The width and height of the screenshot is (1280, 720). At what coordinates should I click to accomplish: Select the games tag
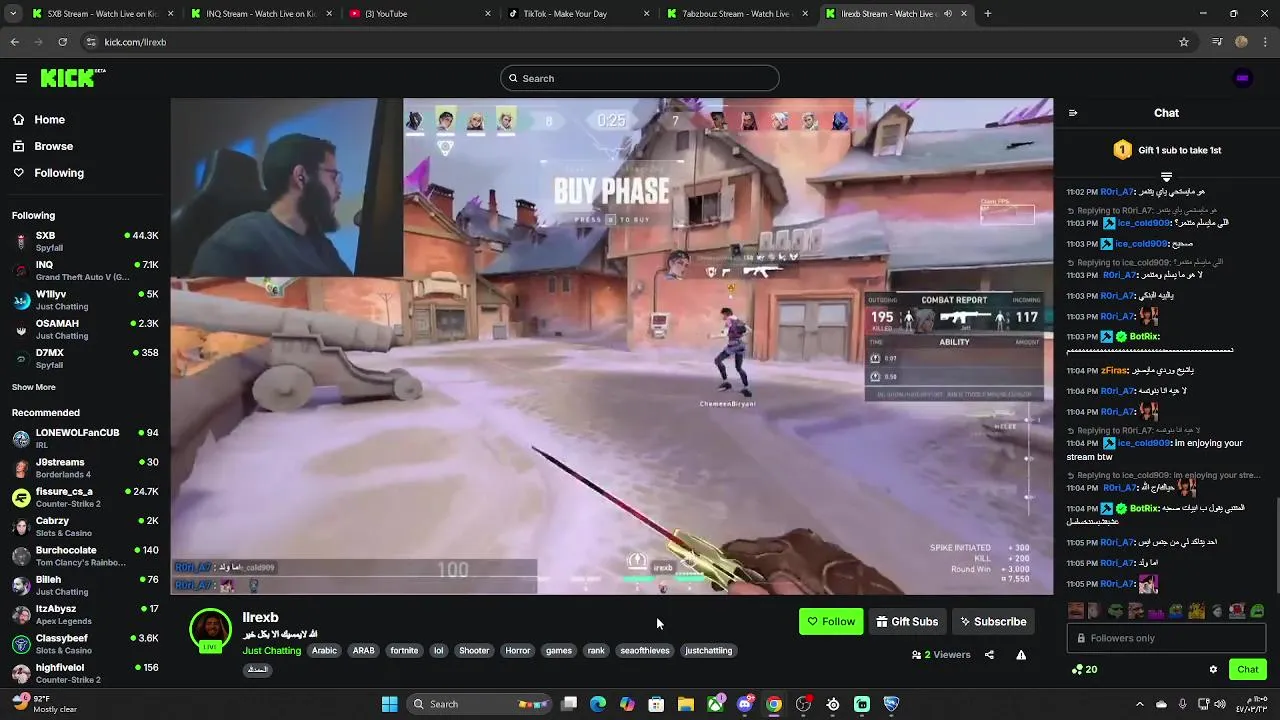pyautogui.click(x=559, y=650)
